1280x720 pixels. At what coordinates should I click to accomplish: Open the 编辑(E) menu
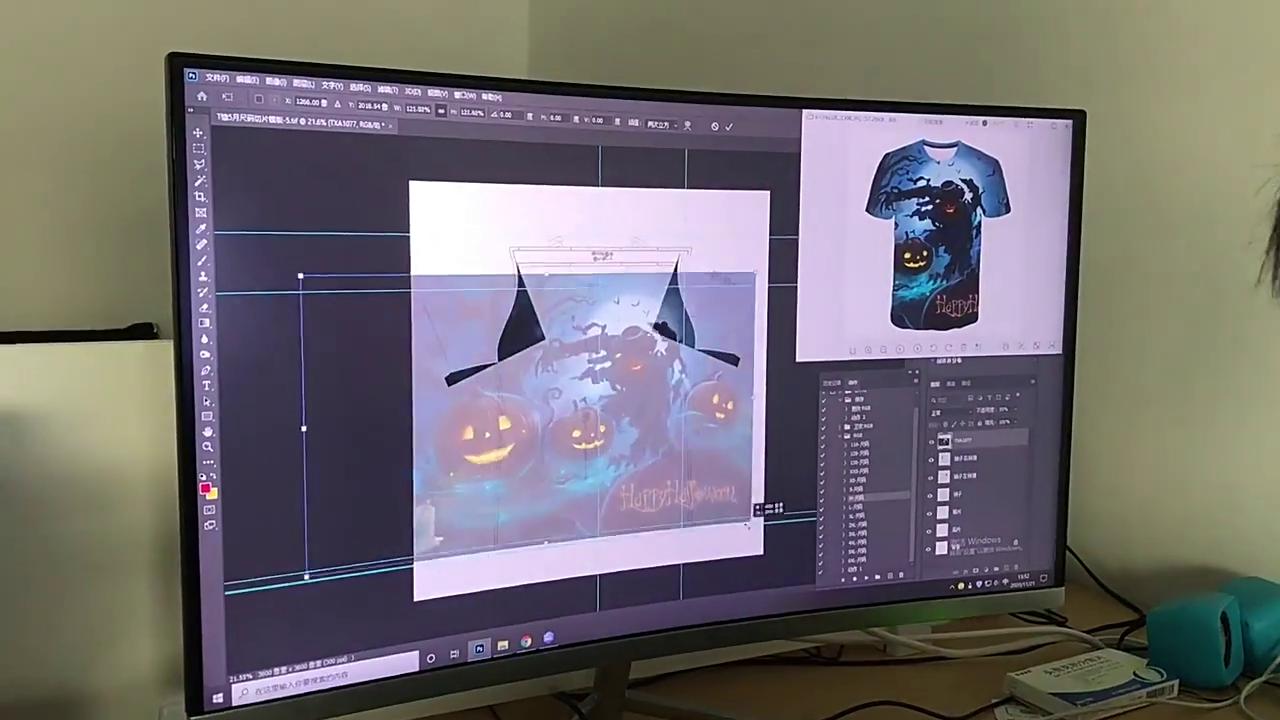[x=247, y=80]
